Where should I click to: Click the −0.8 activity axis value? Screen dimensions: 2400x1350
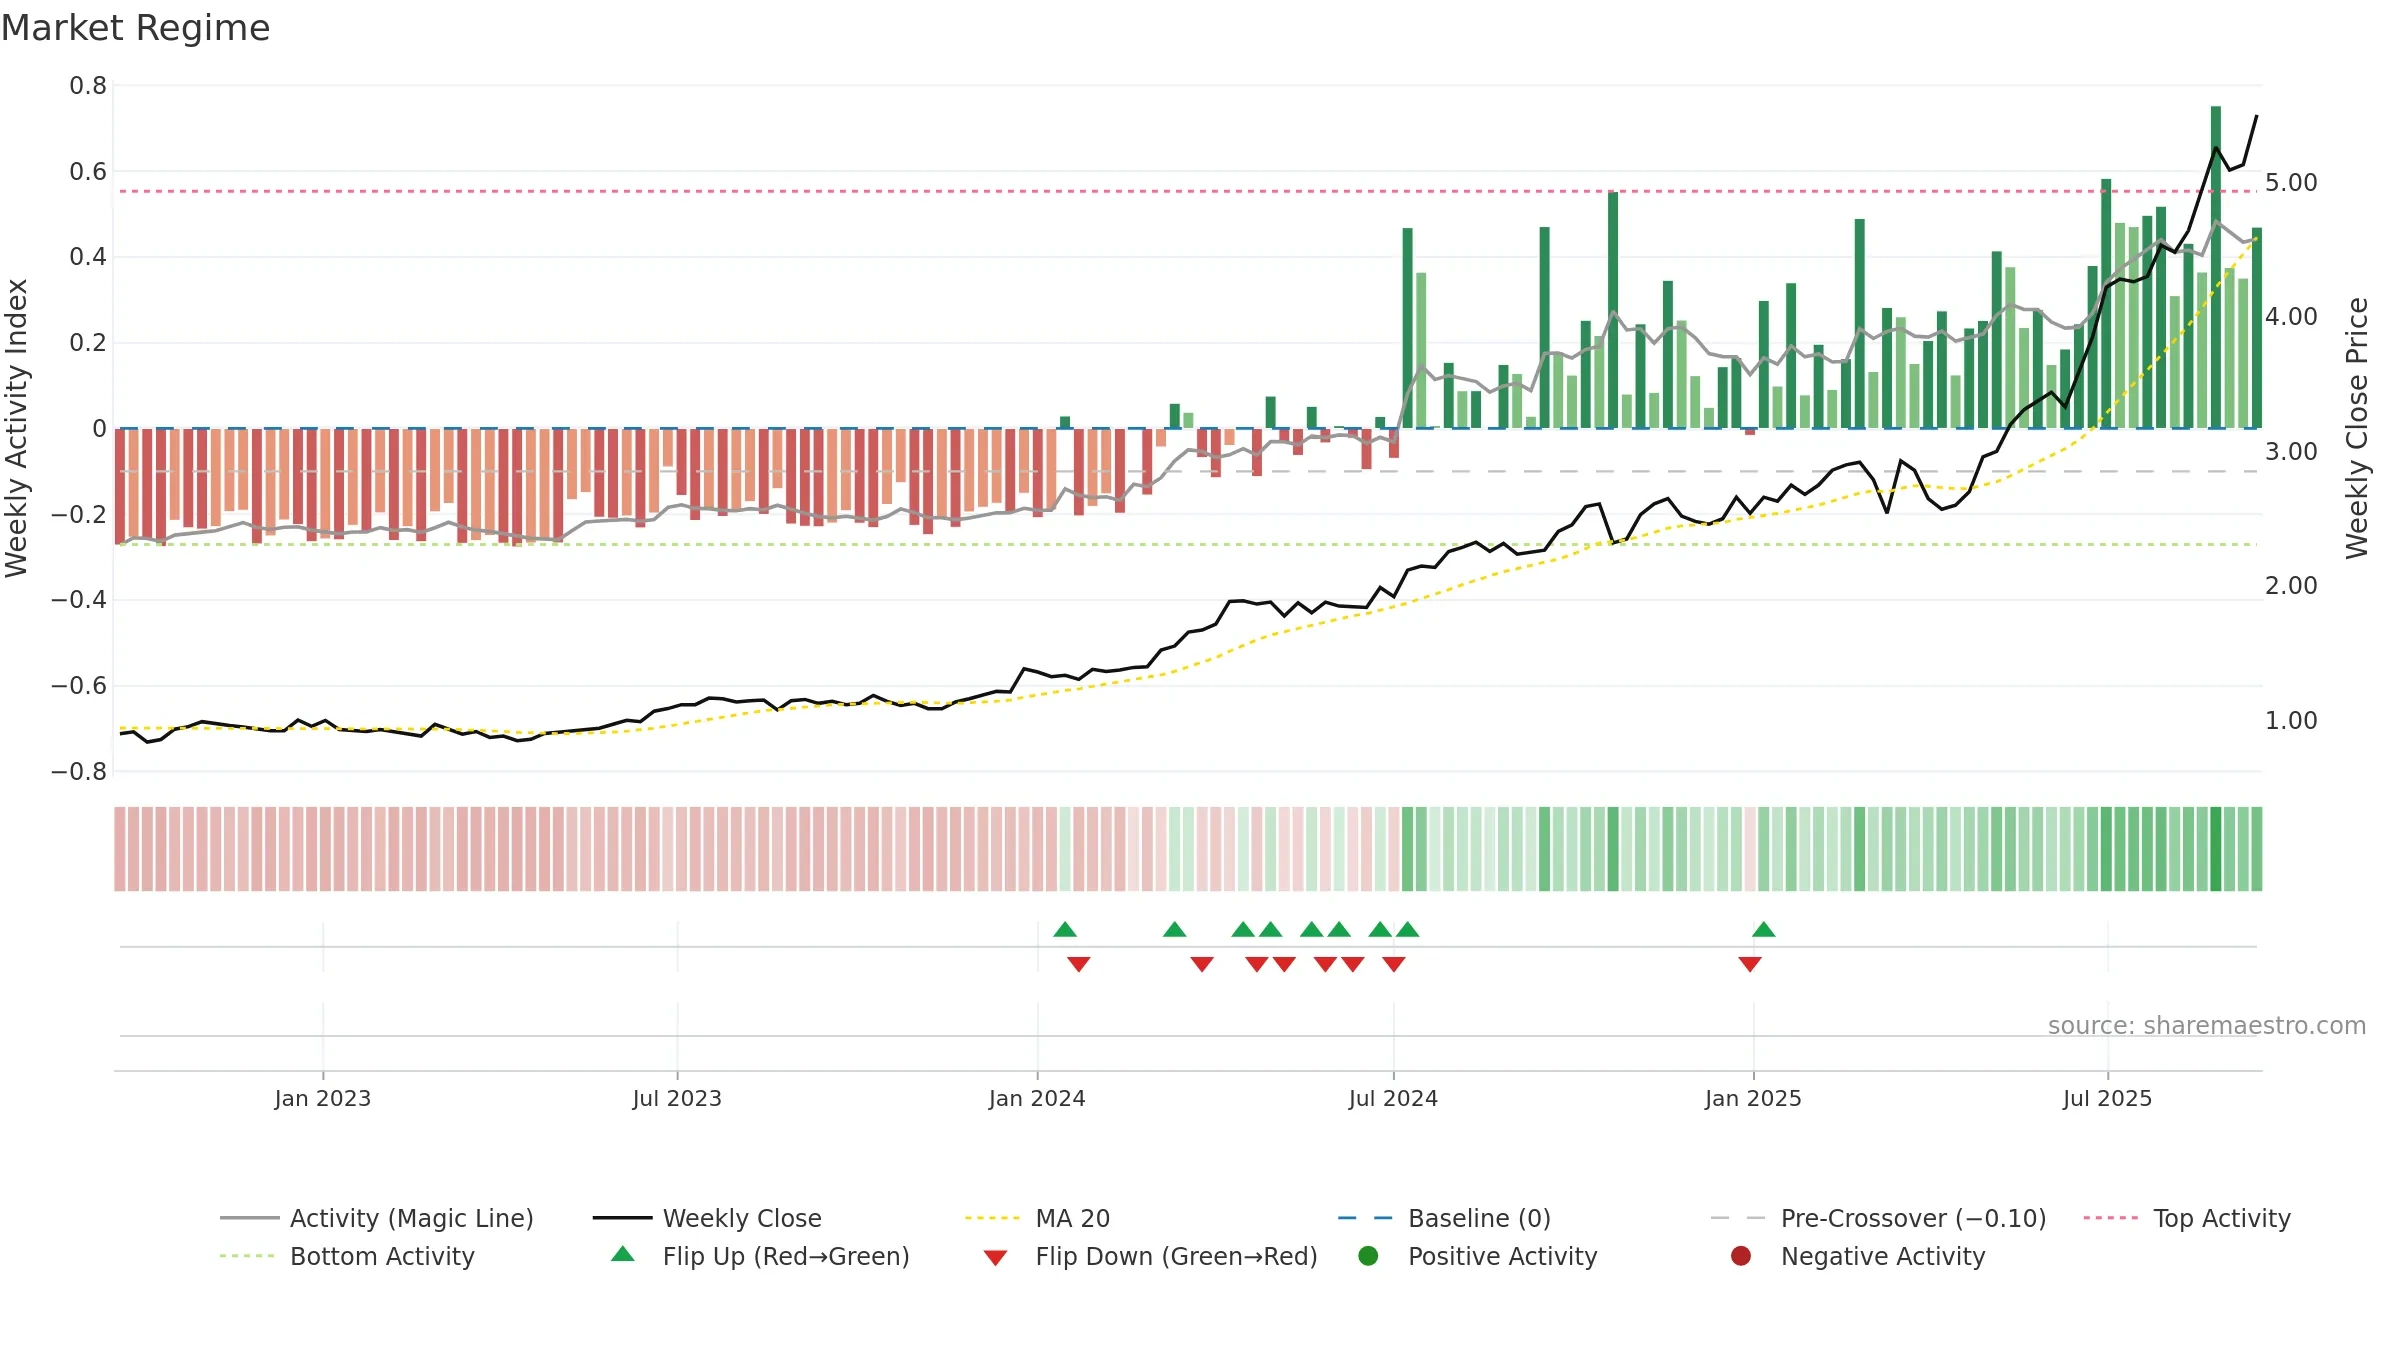click(79, 772)
